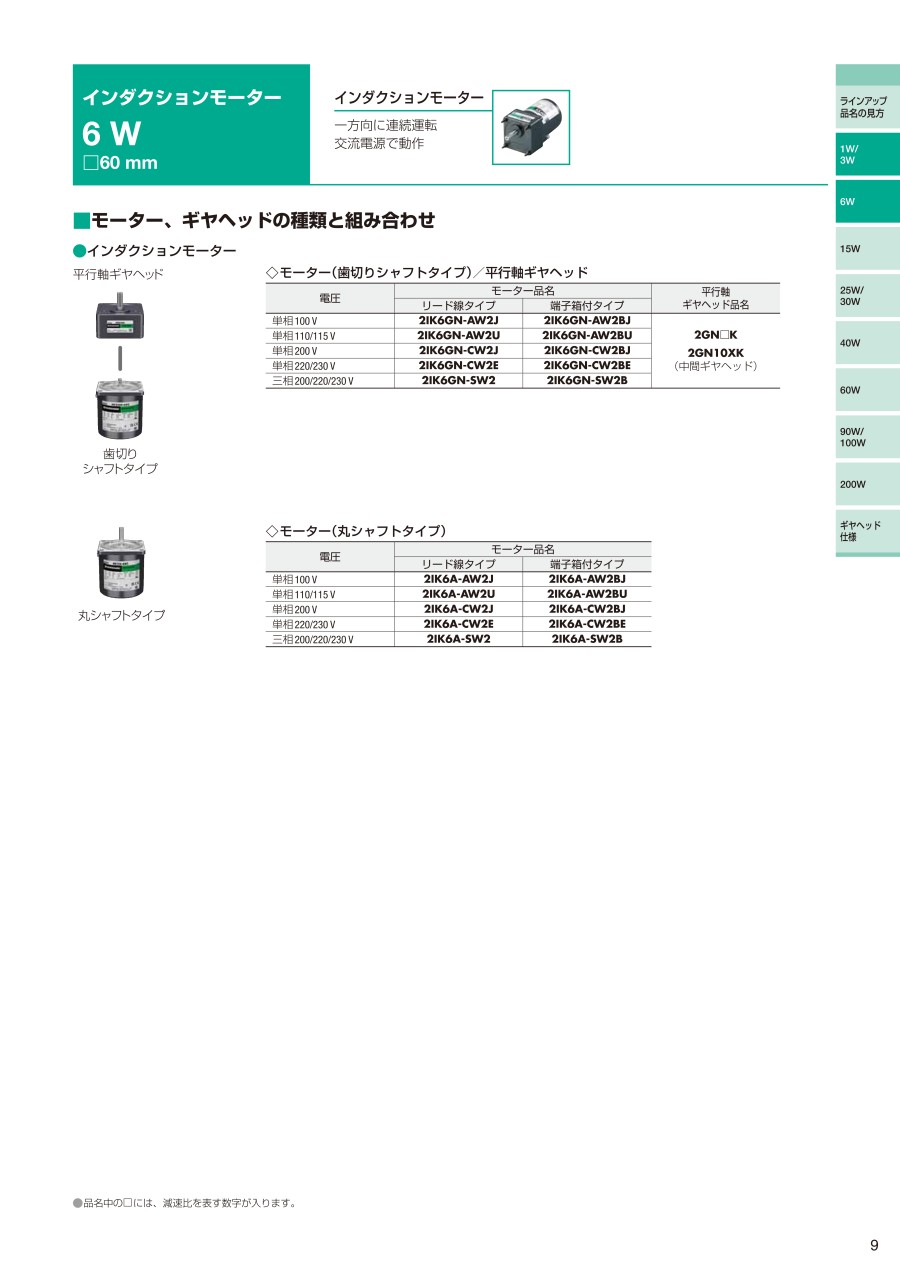Click the 歯切りシャフトタイプ motor image

[120, 408]
